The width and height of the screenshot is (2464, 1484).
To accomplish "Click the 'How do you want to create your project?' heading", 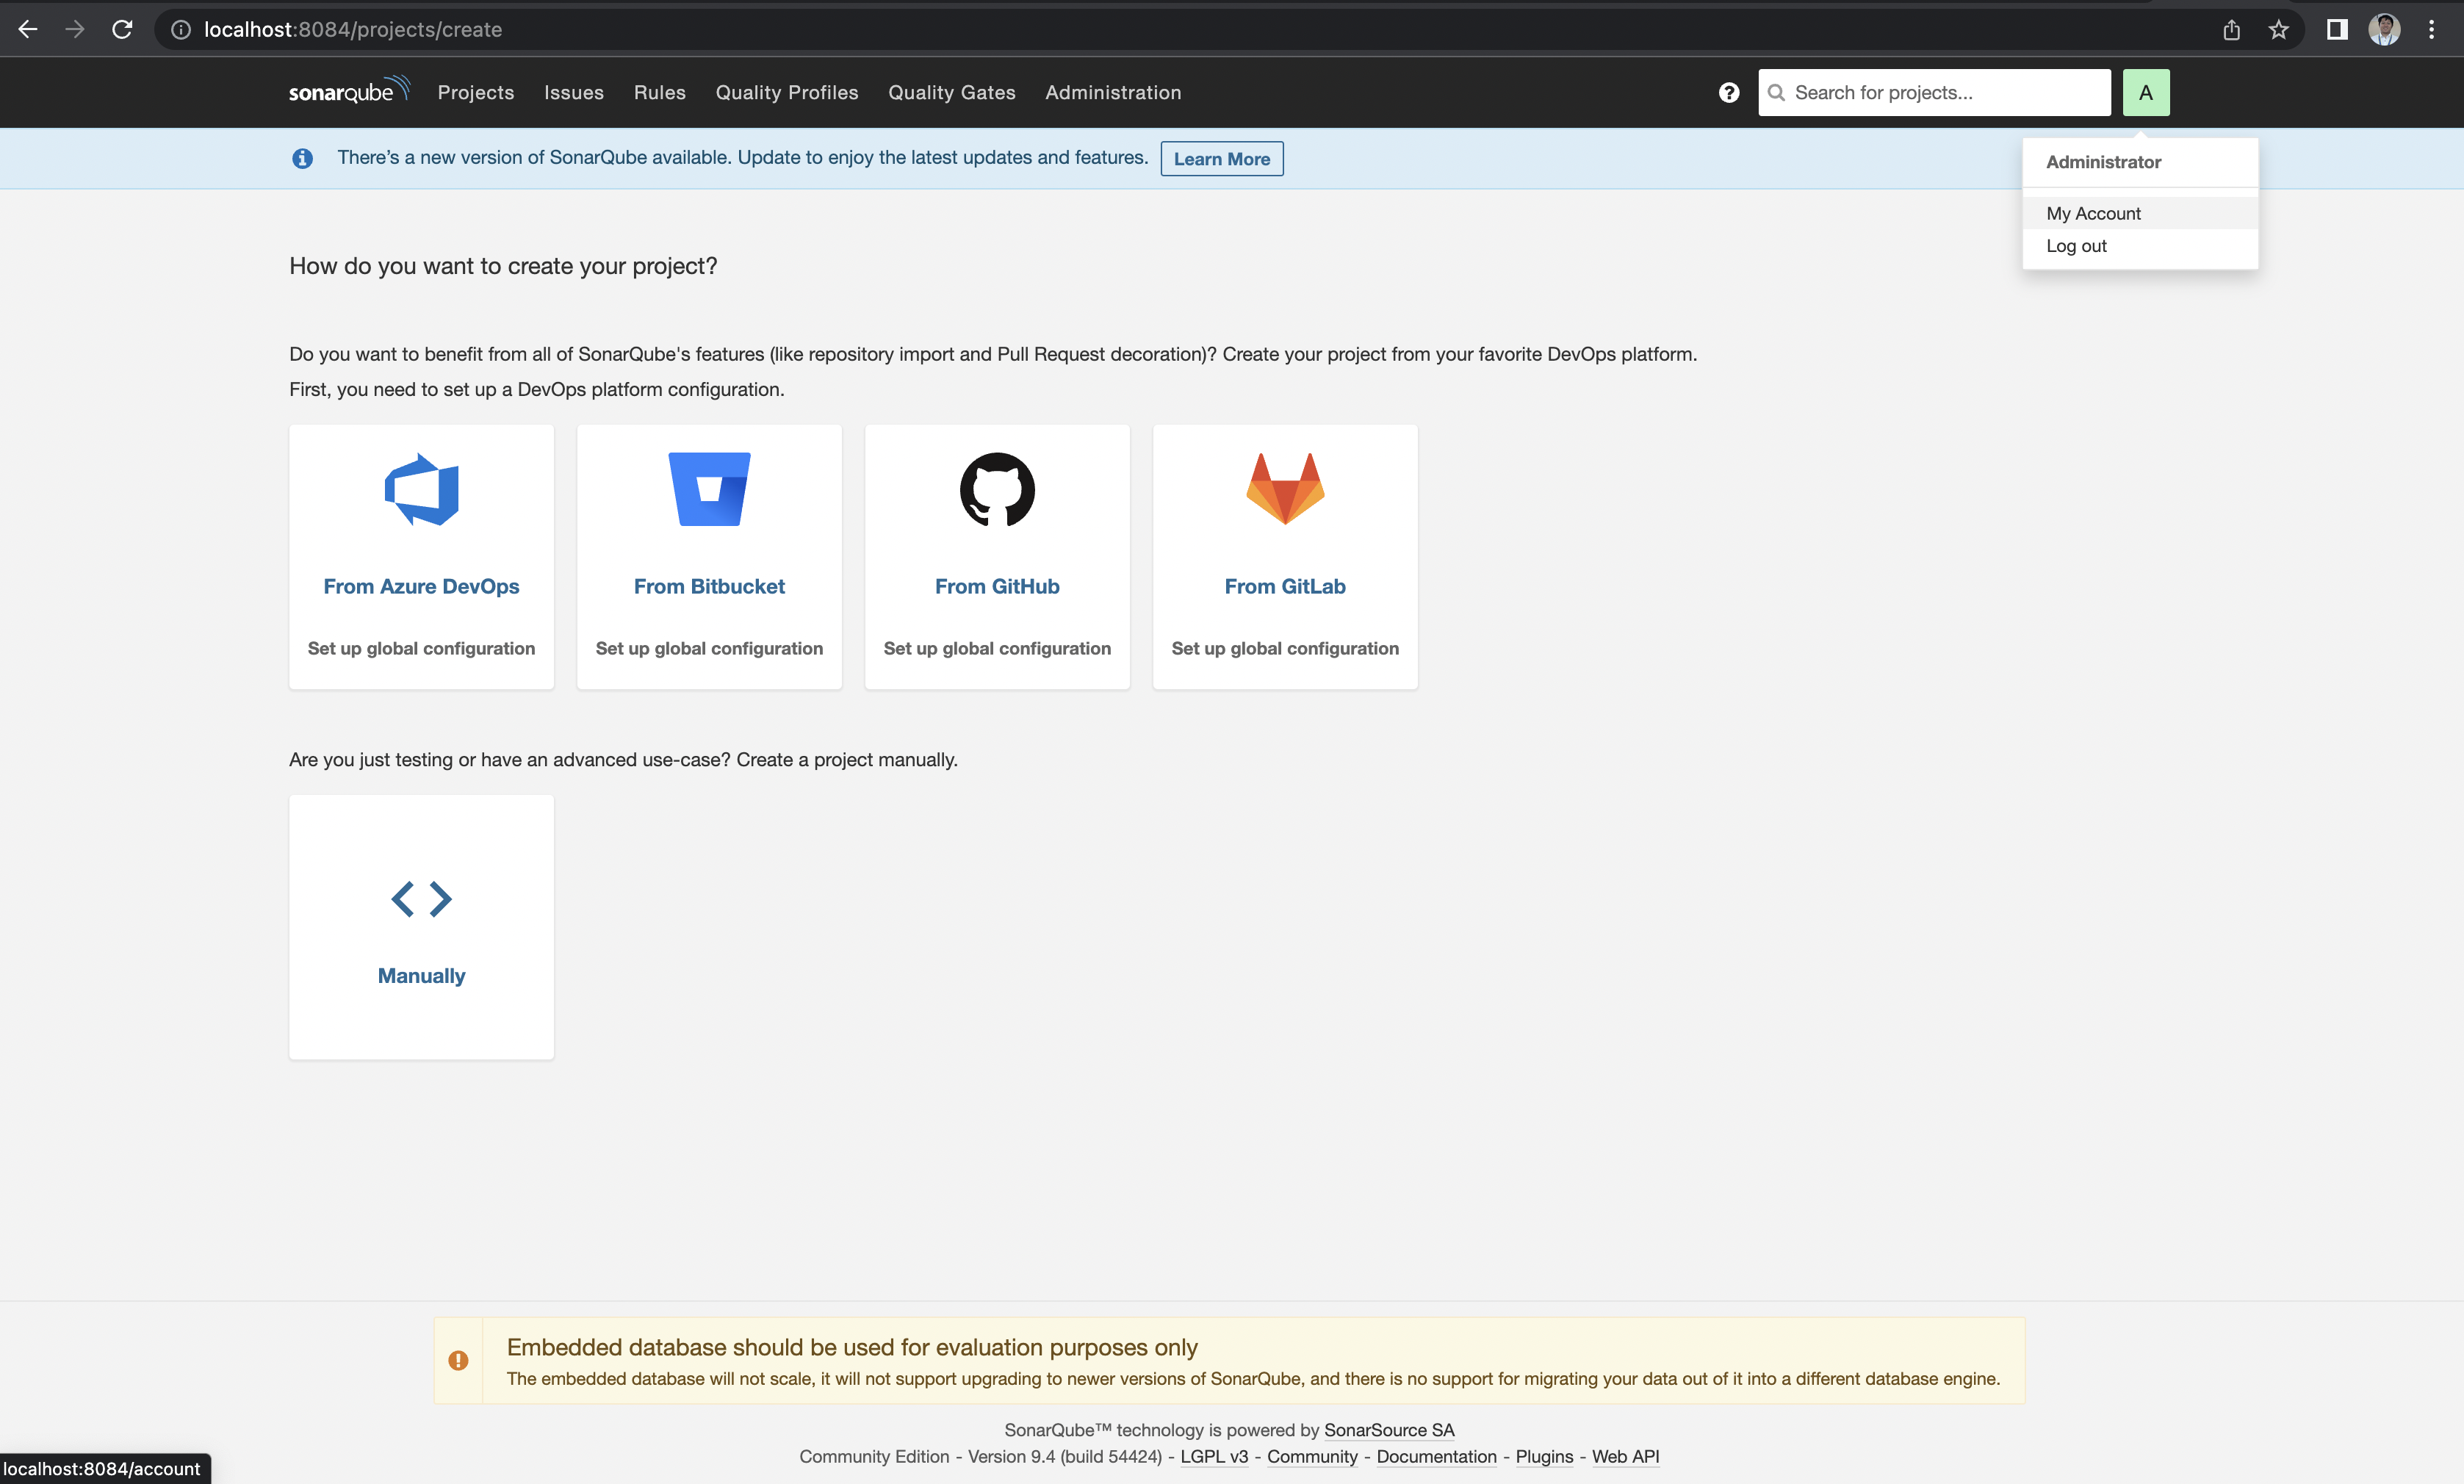I will pos(503,266).
